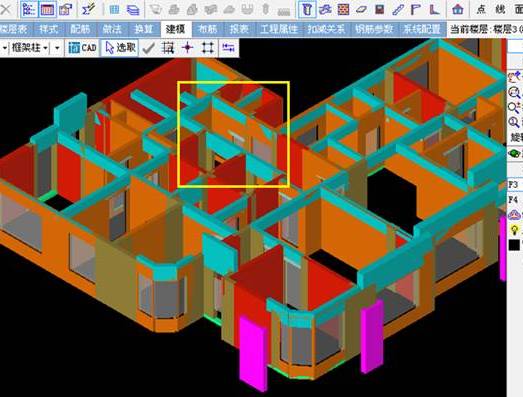Expand the small arrow after 框架柱
Image resolution: width=523 pixels, height=397 pixels.
[x=57, y=48]
